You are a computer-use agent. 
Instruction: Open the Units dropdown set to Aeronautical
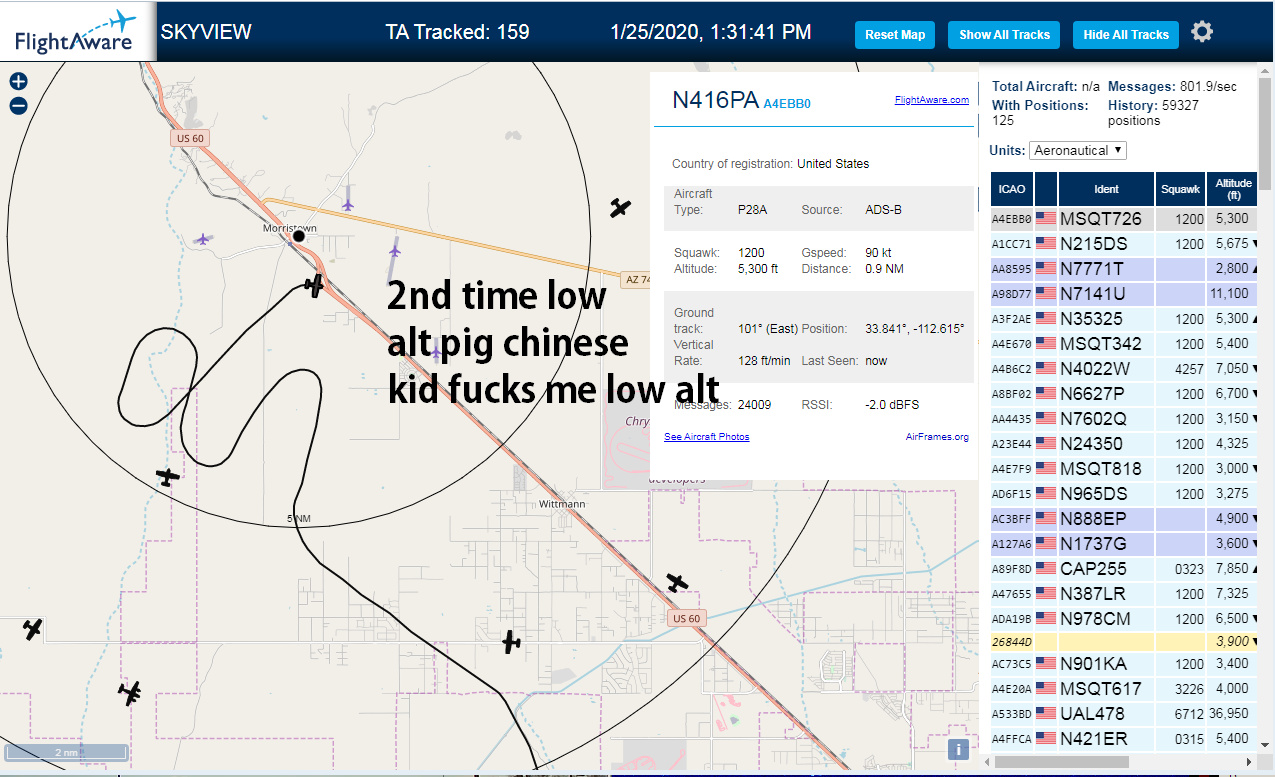click(1078, 150)
